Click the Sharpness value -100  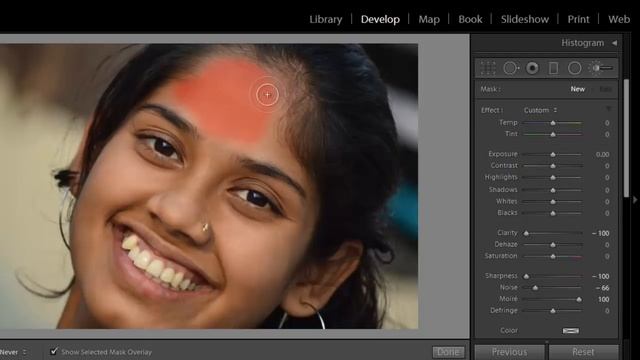click(601, 276)
